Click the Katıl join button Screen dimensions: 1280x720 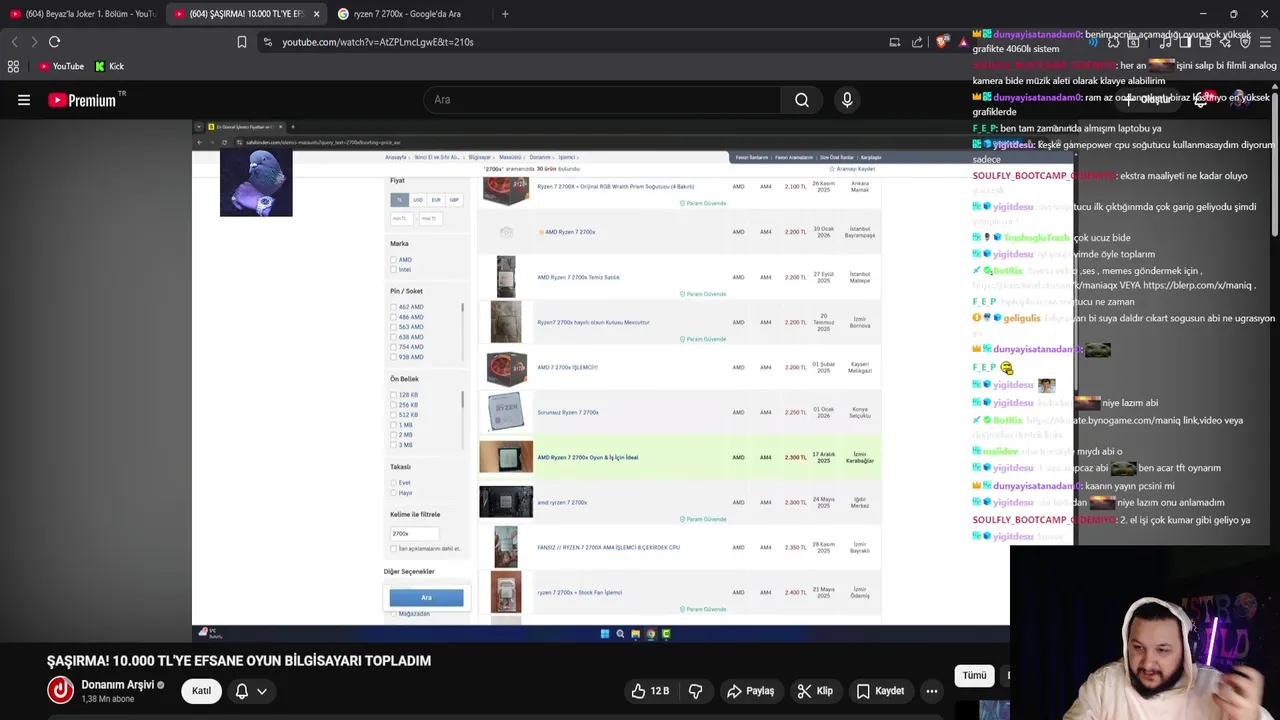pyautogui.click(x=201, y=691)
